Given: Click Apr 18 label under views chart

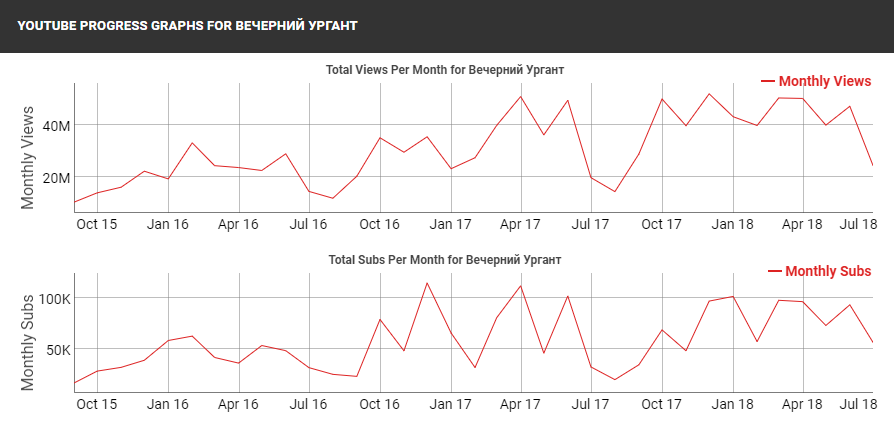Looking at the screenshot, I should pyautogui.click(x=803, y=224).
